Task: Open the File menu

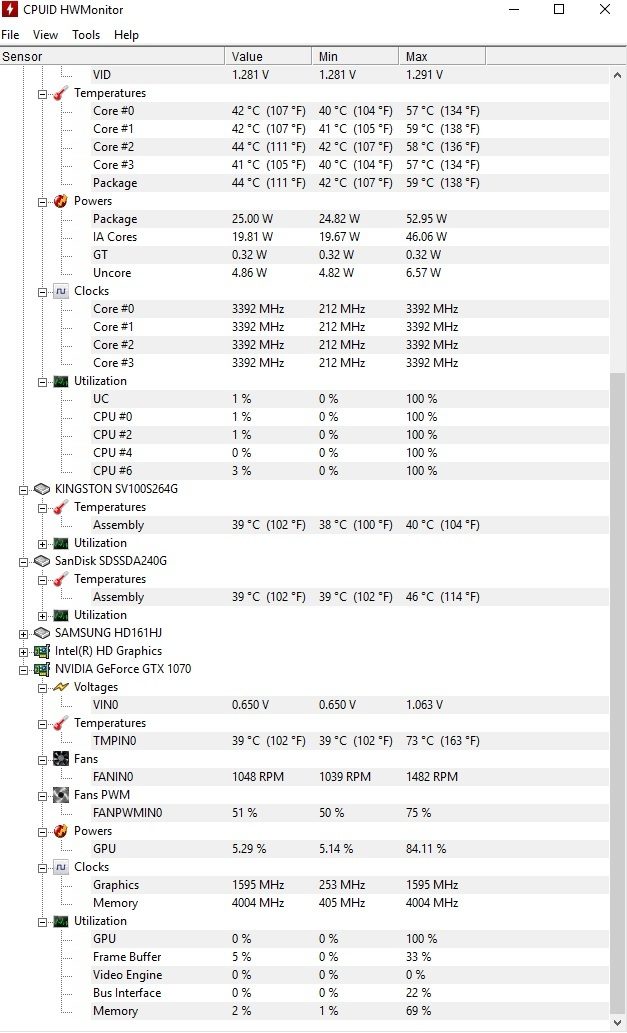Action: coord(10,35)
